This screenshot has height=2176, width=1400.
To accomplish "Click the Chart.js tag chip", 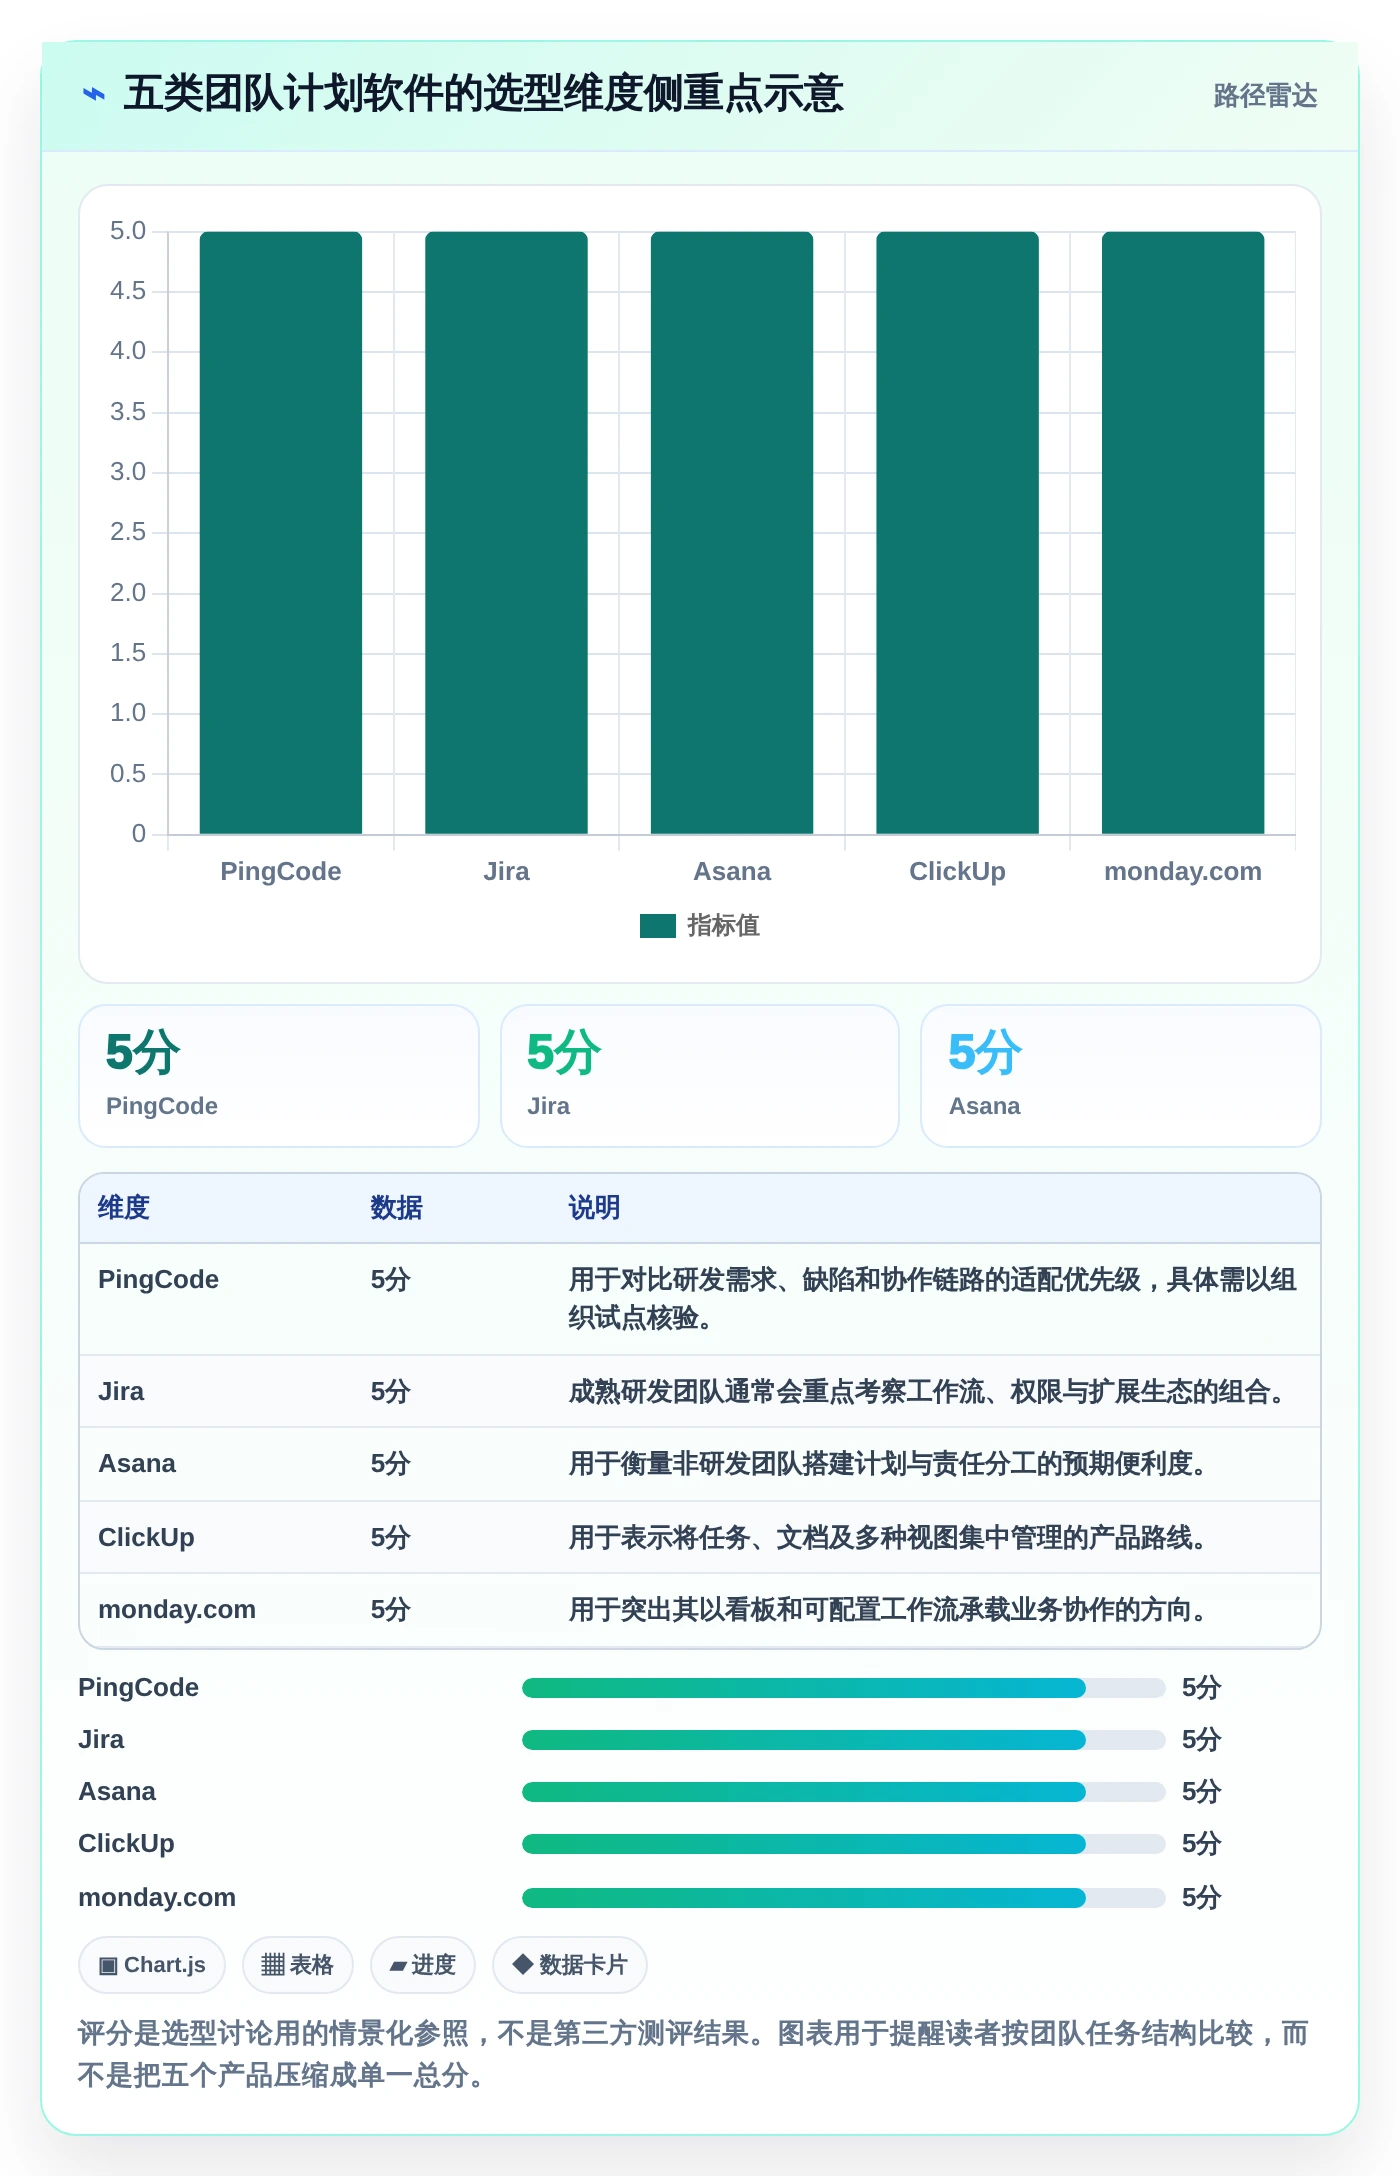I will click(x=152, y=1965).
